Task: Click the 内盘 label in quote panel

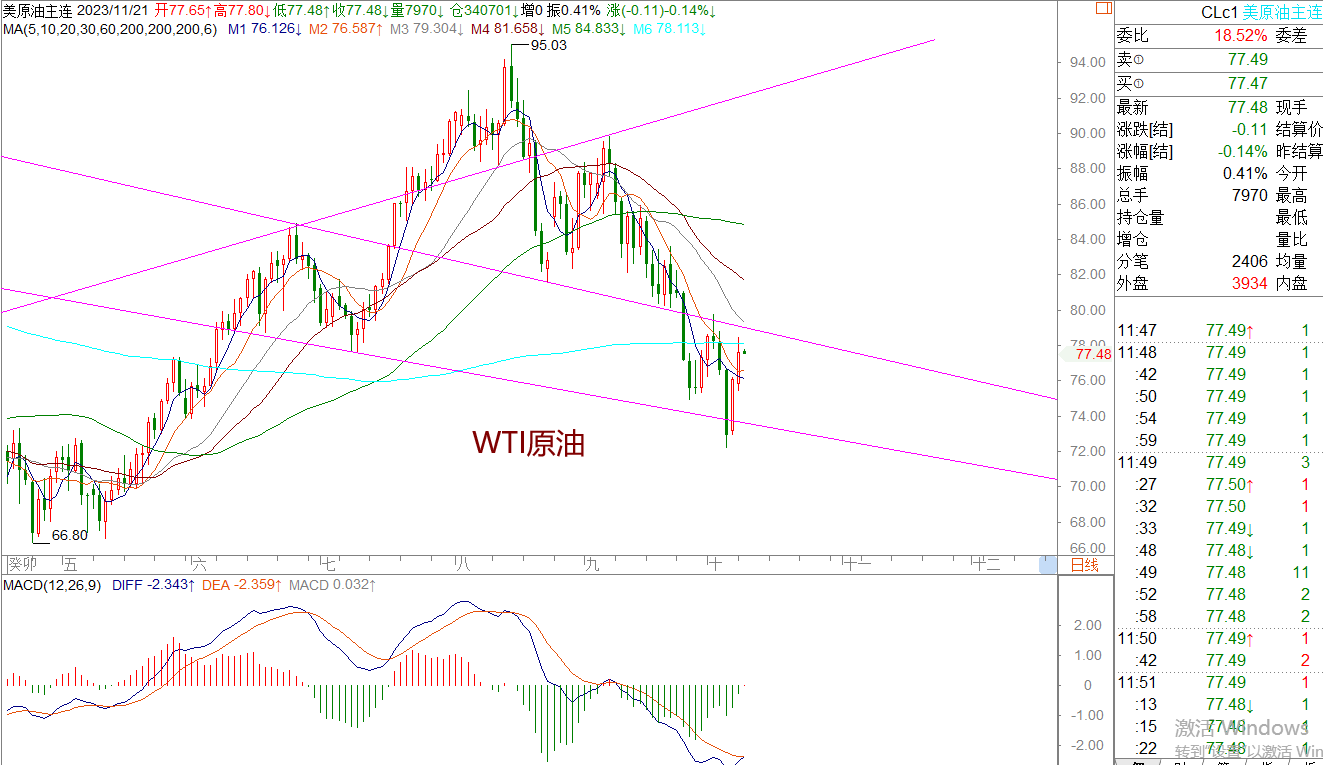Action: pos(1292,283)
